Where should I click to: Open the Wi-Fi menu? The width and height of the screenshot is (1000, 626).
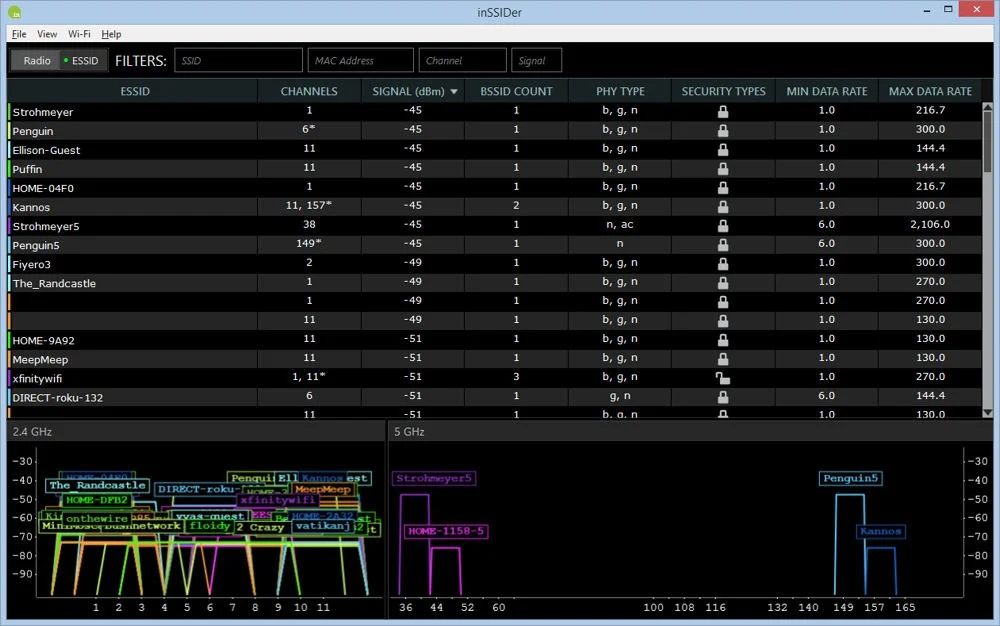coord(79,33)
